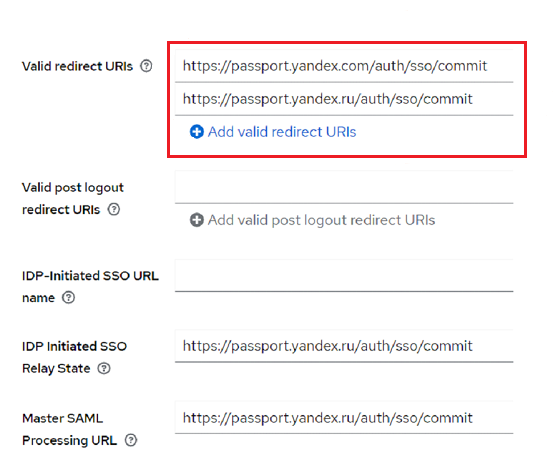Screen dimensions: 558x455
Task: Click the empty post logout redirect URI field
Action: (344, 187)
